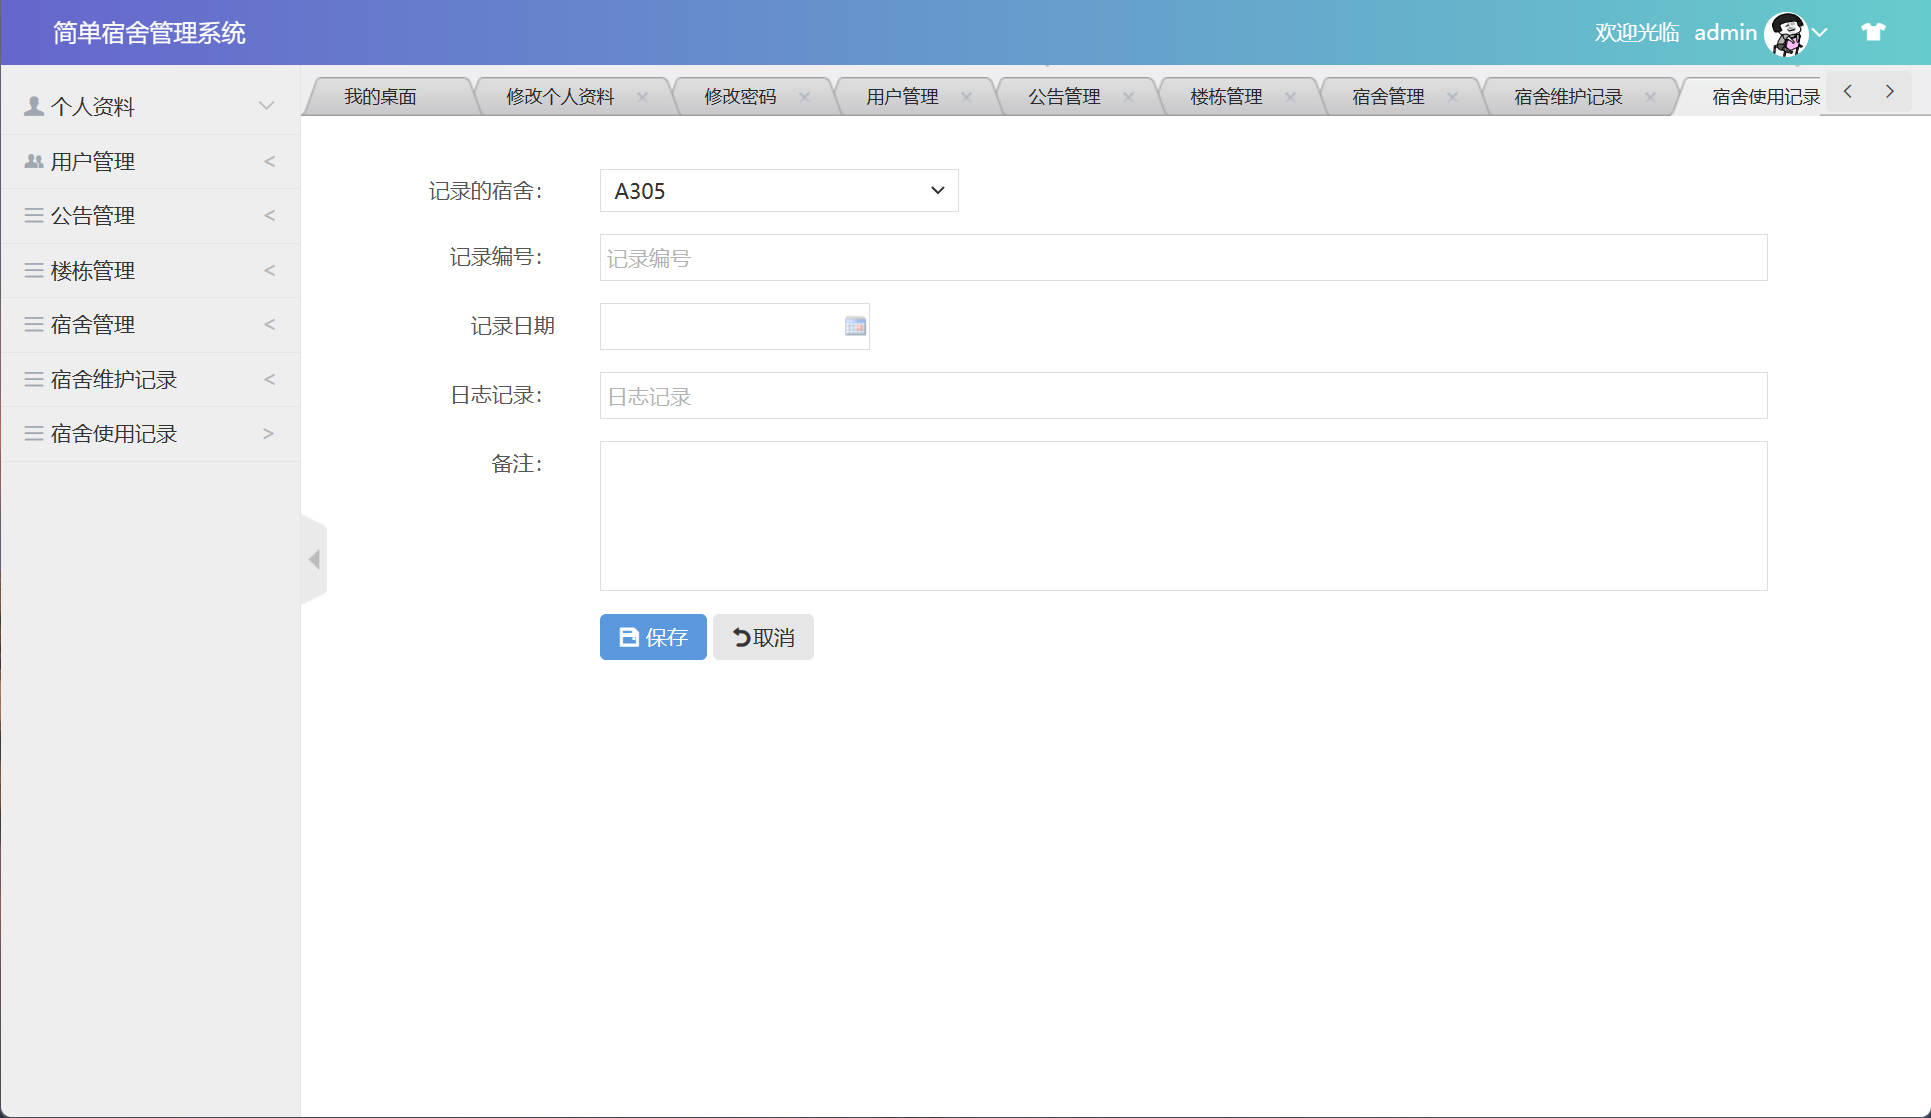Collapse the 个人资料 sidebar section
The image size is (1931, 1118).
265,104
